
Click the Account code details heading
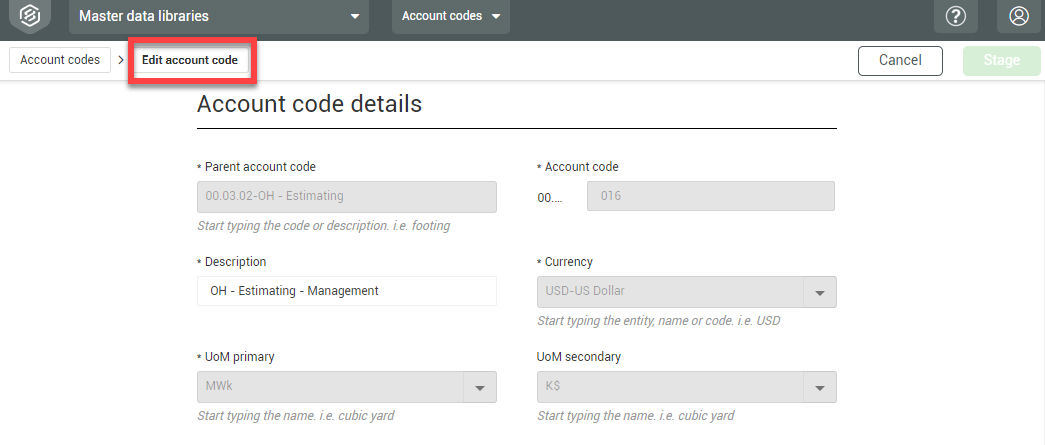[x=309, y=104]
